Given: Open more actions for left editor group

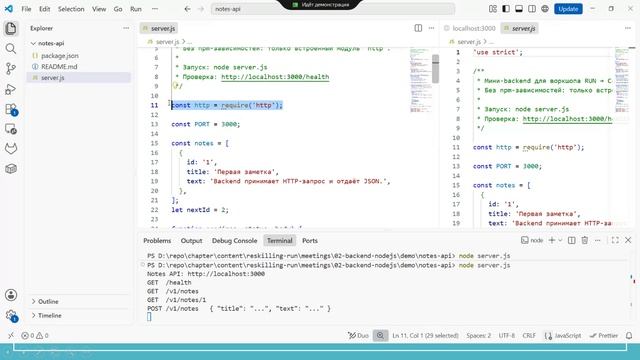Looking at the screenshot, I should [431, 28].
